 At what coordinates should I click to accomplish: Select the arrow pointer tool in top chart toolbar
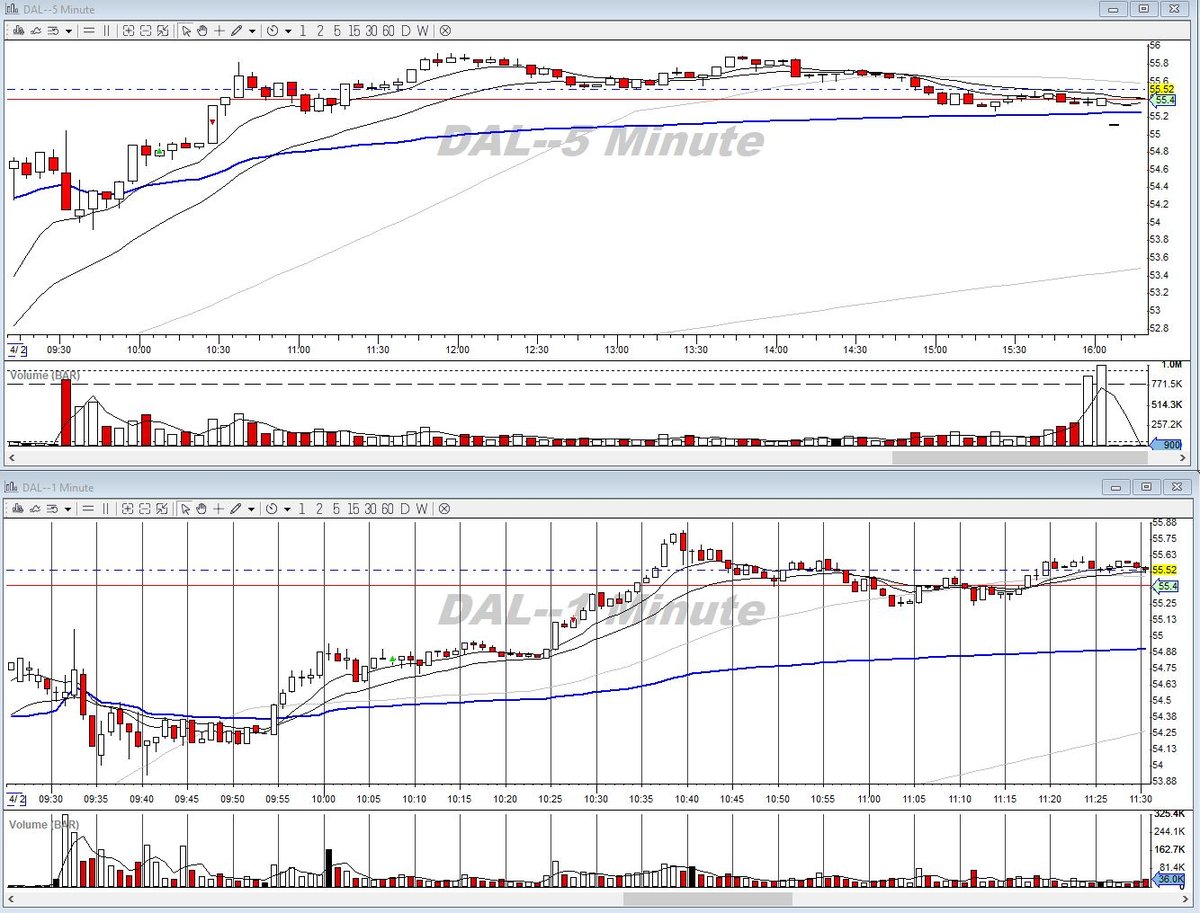coord(186,30)
